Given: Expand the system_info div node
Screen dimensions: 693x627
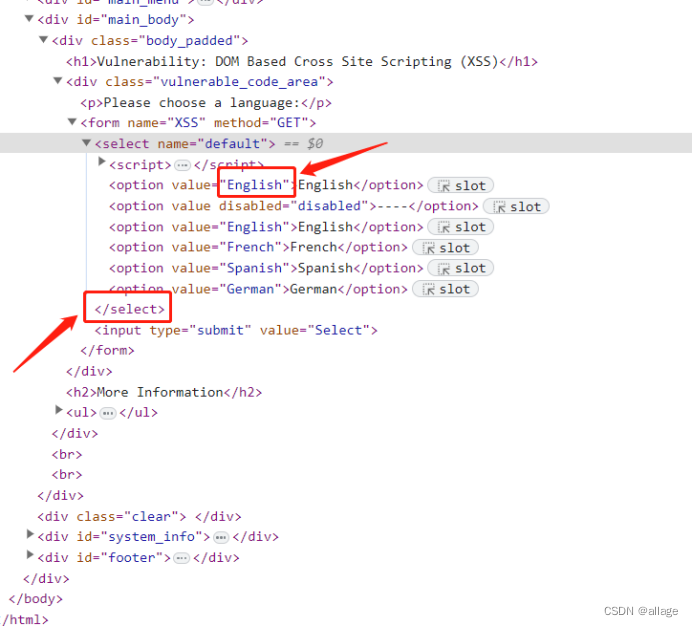Looking at the screenshot, I should click(30, 534).
